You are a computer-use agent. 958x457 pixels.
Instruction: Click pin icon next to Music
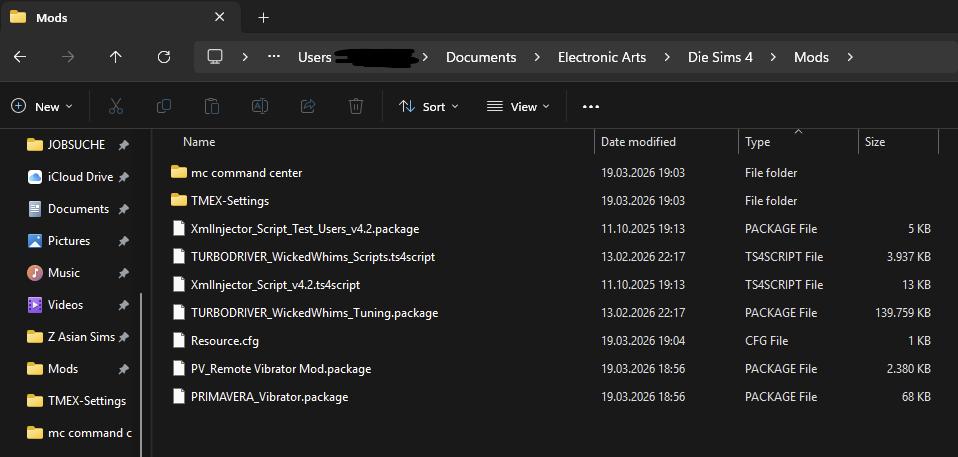pos(123,272)
